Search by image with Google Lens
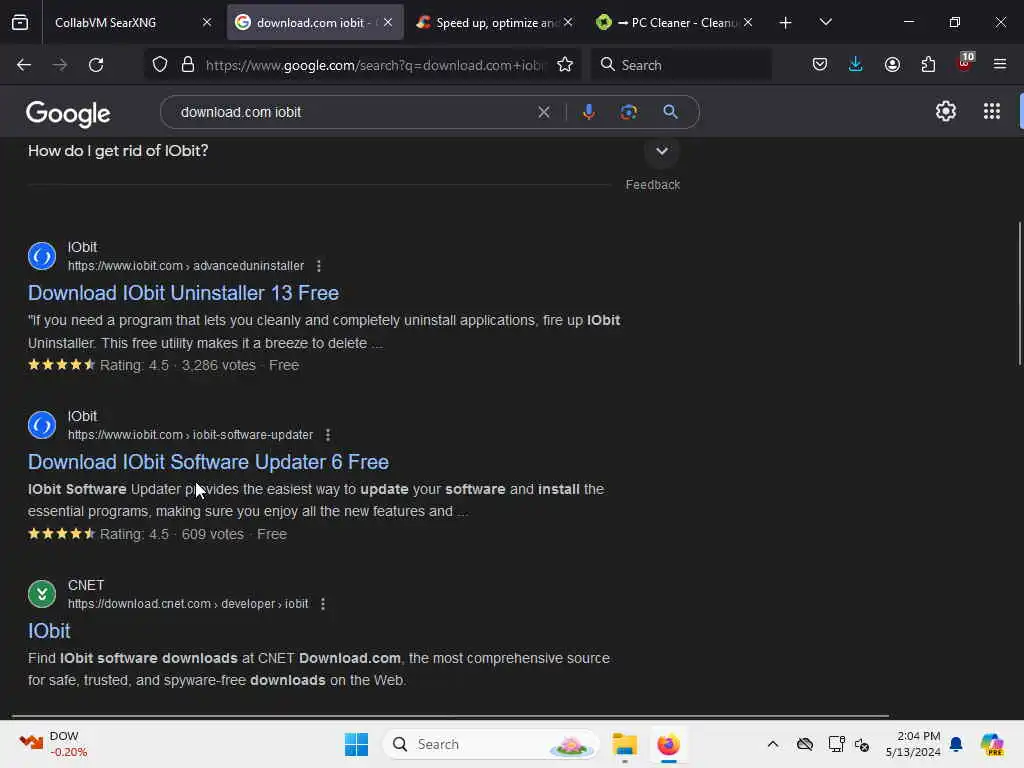 click(628, 112)
